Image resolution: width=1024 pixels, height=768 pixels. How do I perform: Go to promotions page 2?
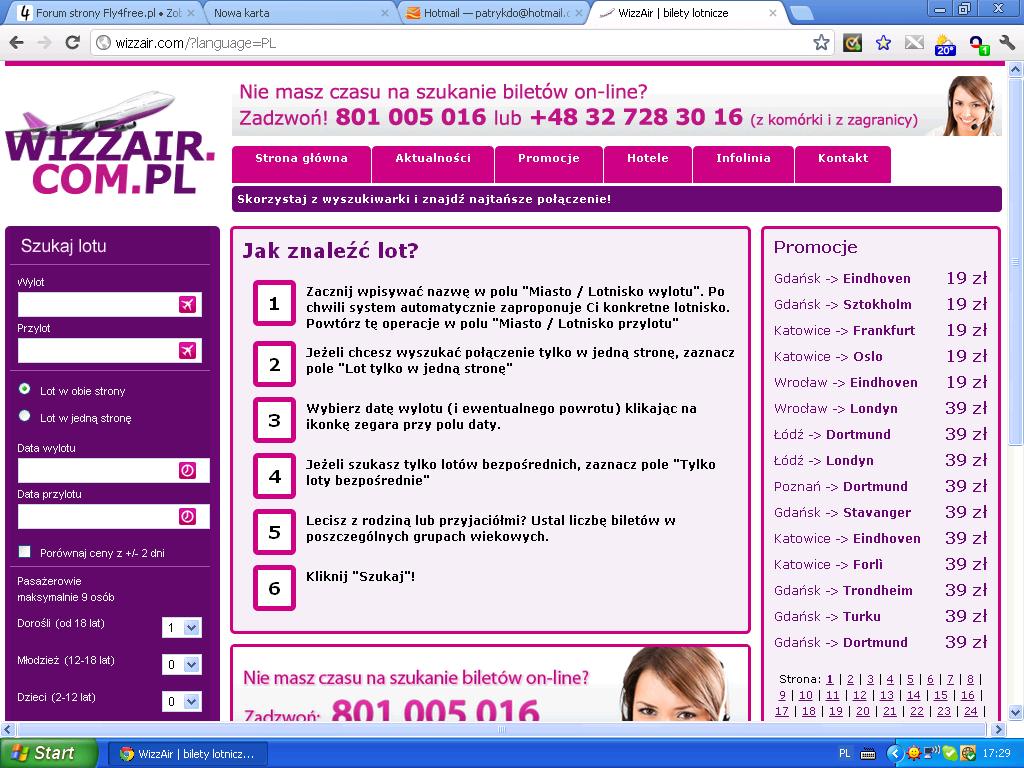(x=850, y=679)
